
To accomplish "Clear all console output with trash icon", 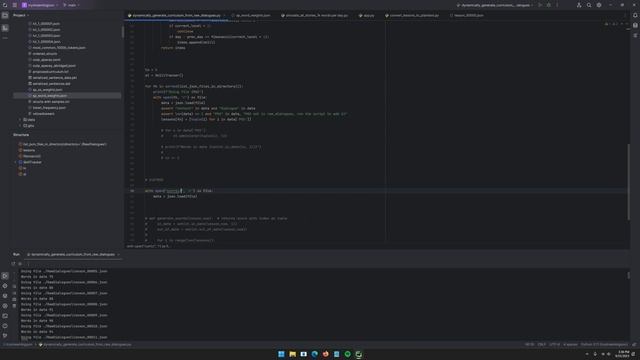I will point(14,306).
